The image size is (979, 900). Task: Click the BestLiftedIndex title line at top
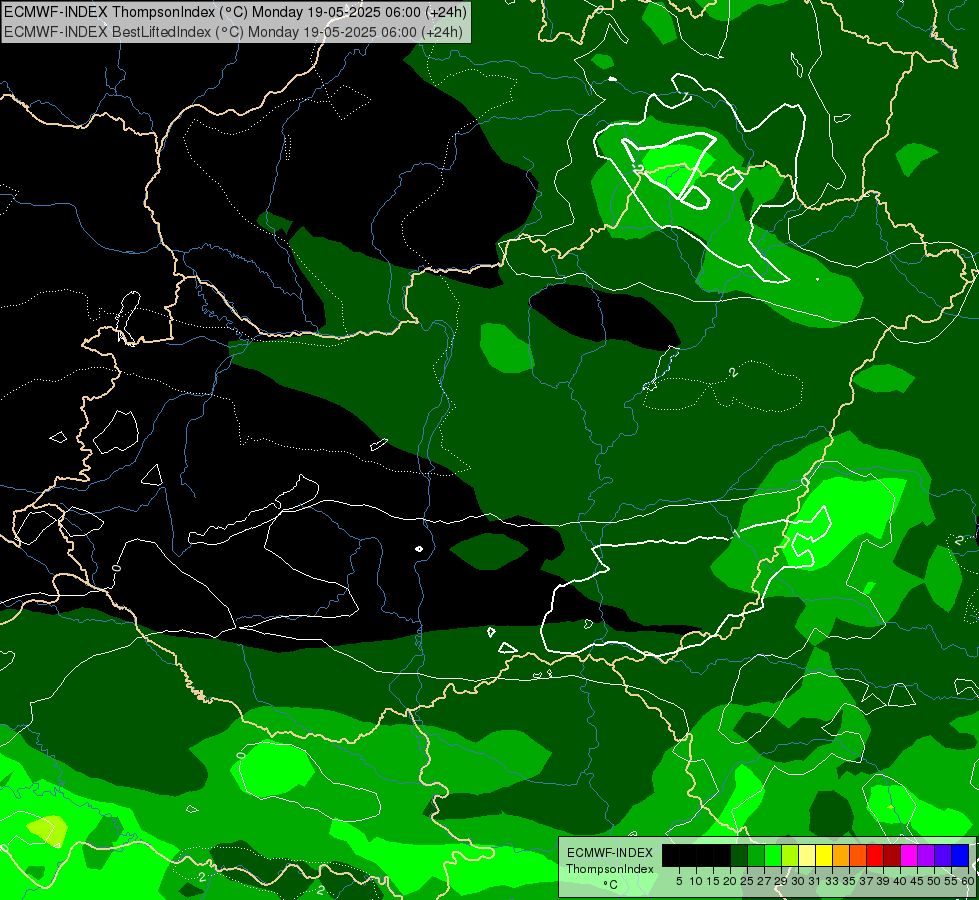pyautogui.click(x=234, y=32)
